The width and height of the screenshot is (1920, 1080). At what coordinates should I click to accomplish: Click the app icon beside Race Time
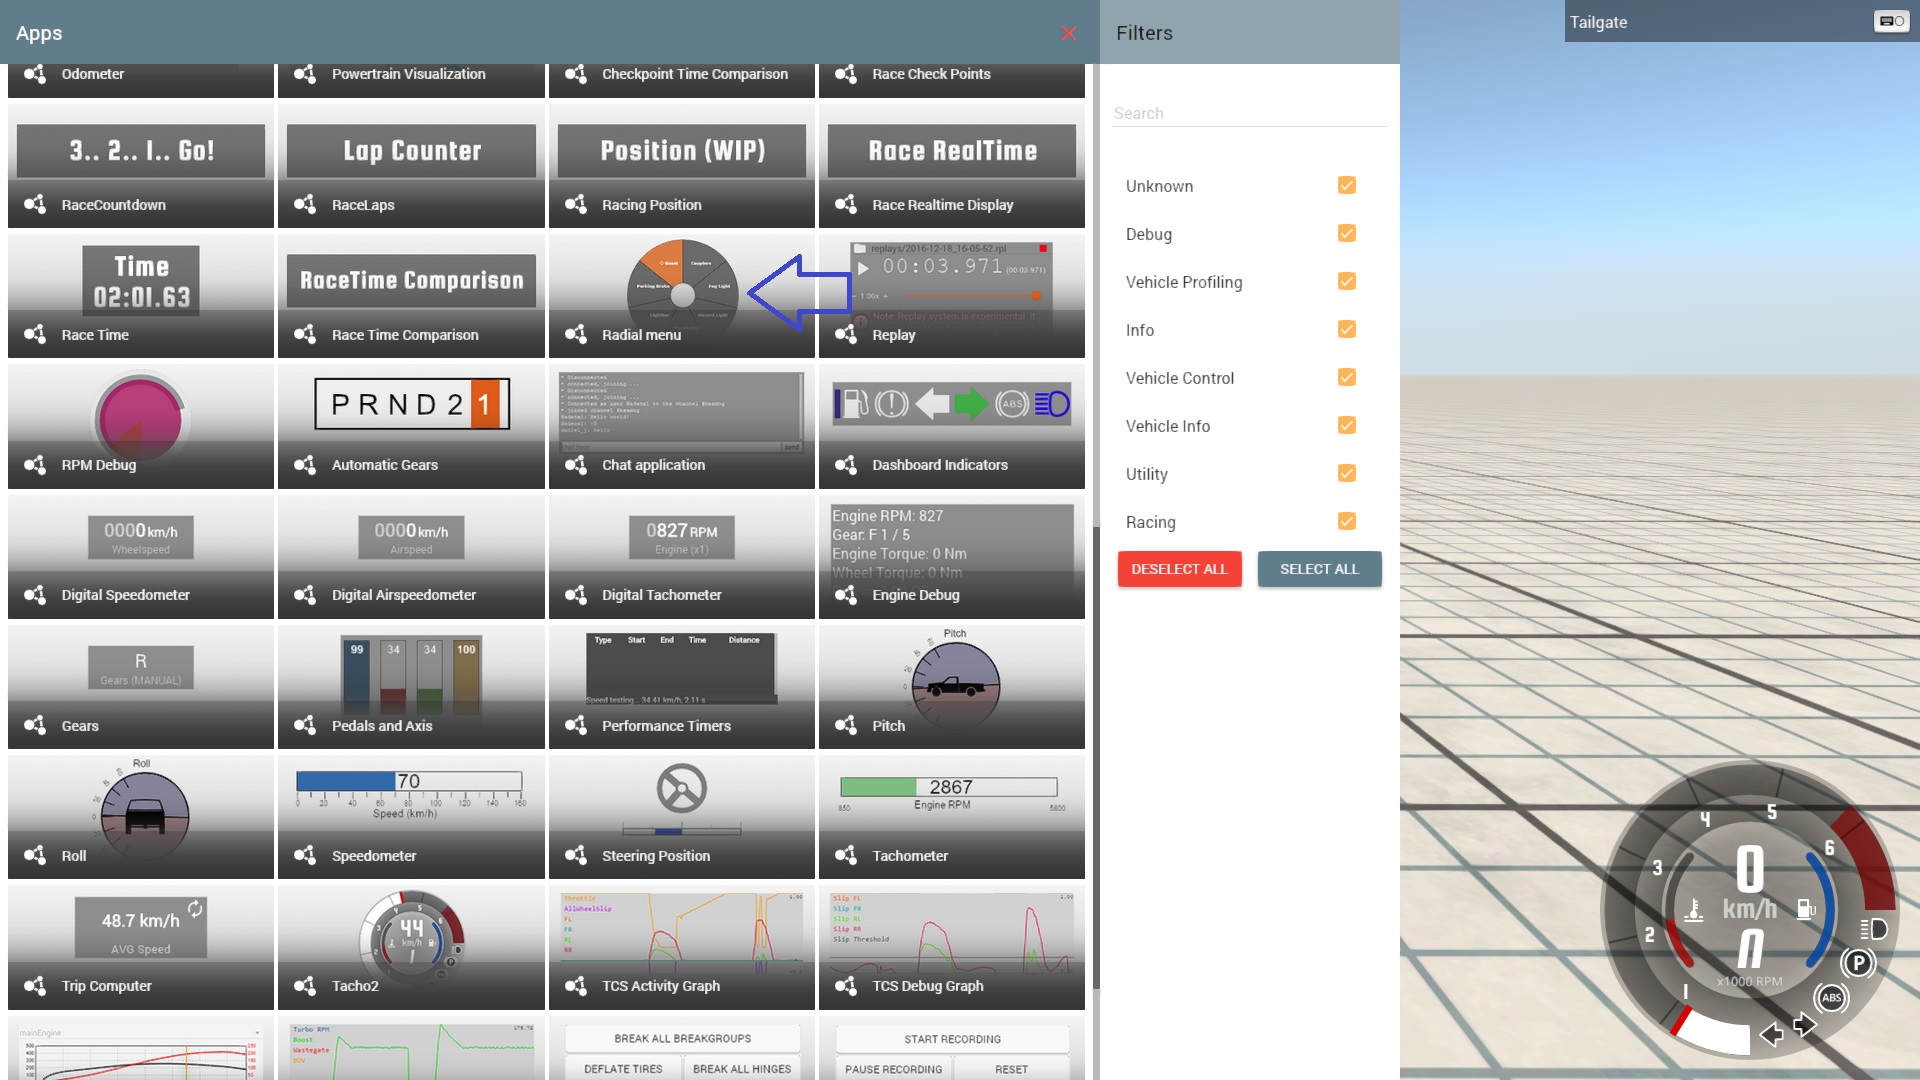pyautogui.click(x=35, y=334)
